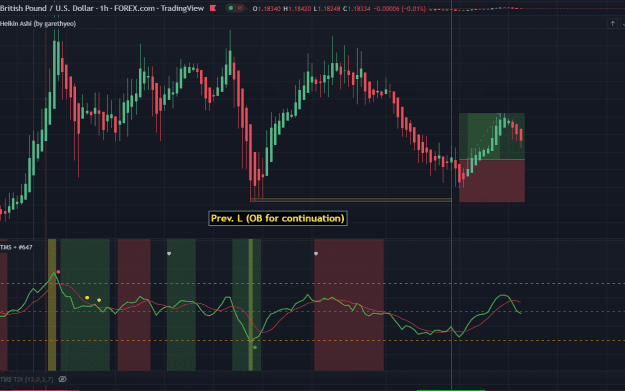Select the red stop-loss zone of long position
The height and width of the screenshot is (391, 625).
point(492,181)
